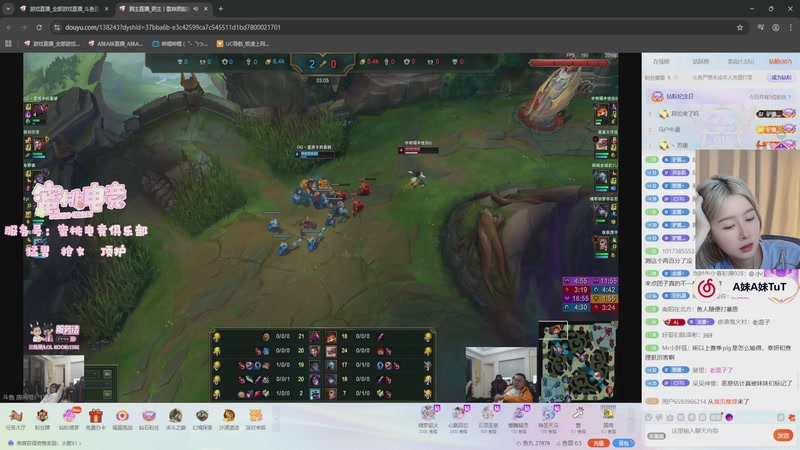Open a new browser tab
This screenshot has height=450, width=800.
point(220,9)
